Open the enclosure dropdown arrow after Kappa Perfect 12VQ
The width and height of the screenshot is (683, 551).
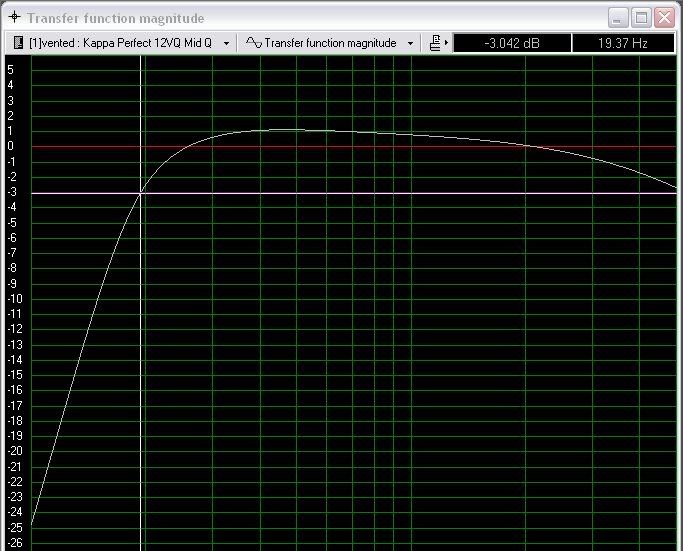click(x=227, y=43)
